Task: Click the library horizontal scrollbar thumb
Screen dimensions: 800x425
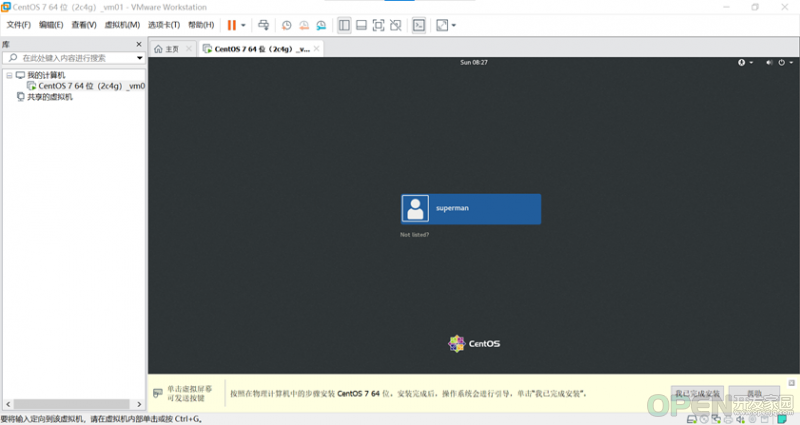Action: pyautogui.click(x=71, y=404)
